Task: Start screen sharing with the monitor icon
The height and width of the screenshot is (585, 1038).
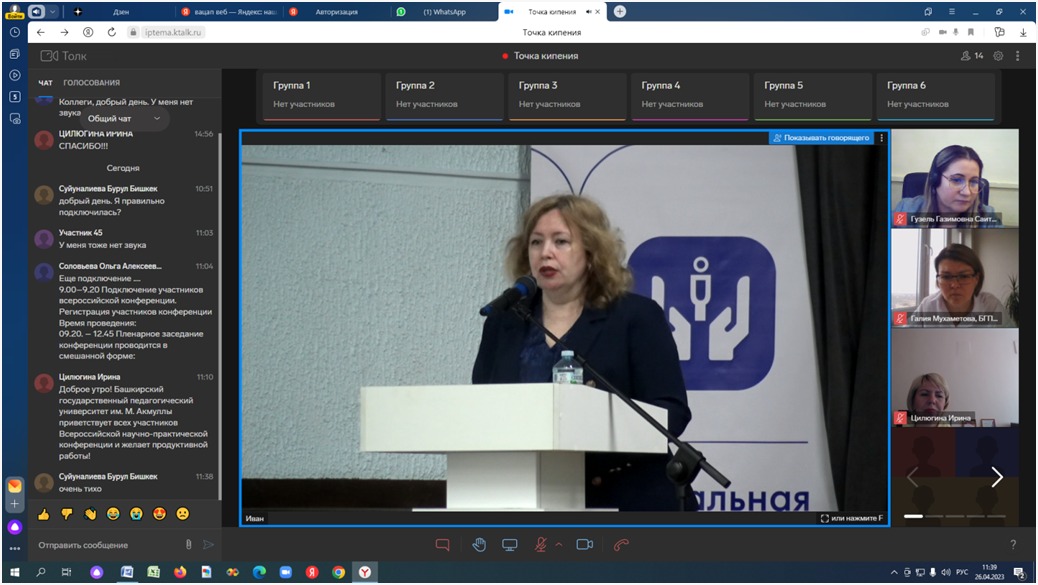Action: 510,544
